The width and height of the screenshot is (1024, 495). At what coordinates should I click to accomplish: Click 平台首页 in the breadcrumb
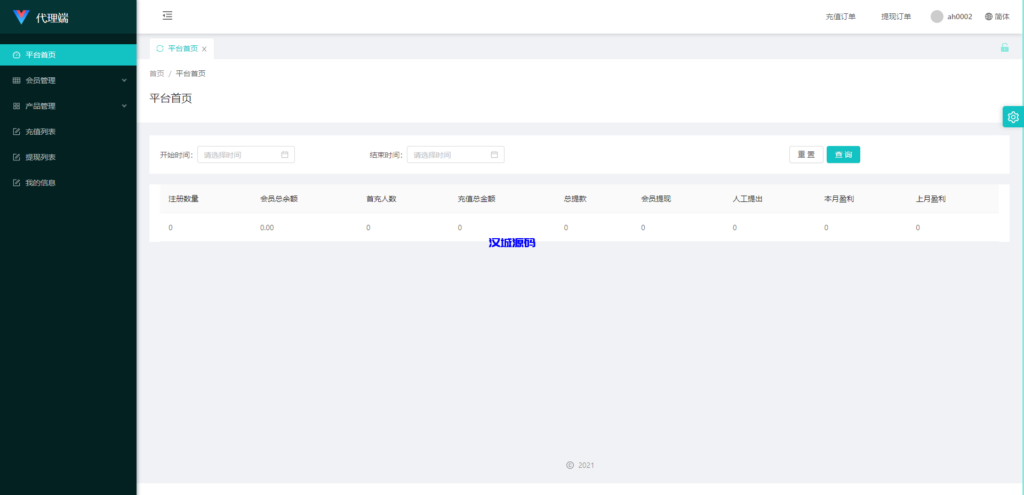[191, 74]
